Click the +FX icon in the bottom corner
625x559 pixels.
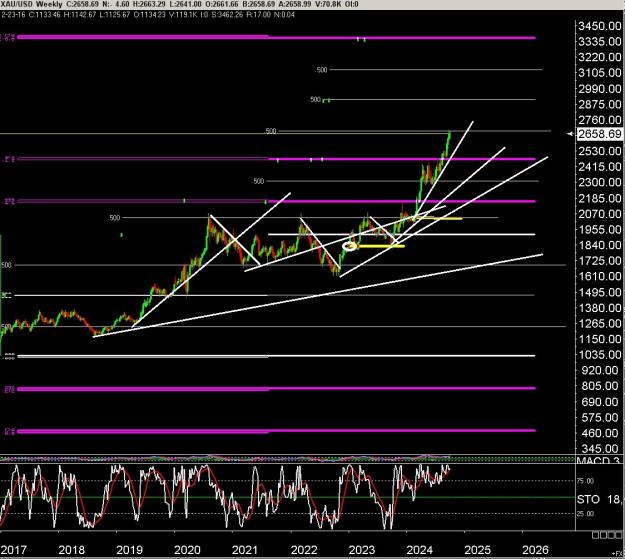coord(618,553)
